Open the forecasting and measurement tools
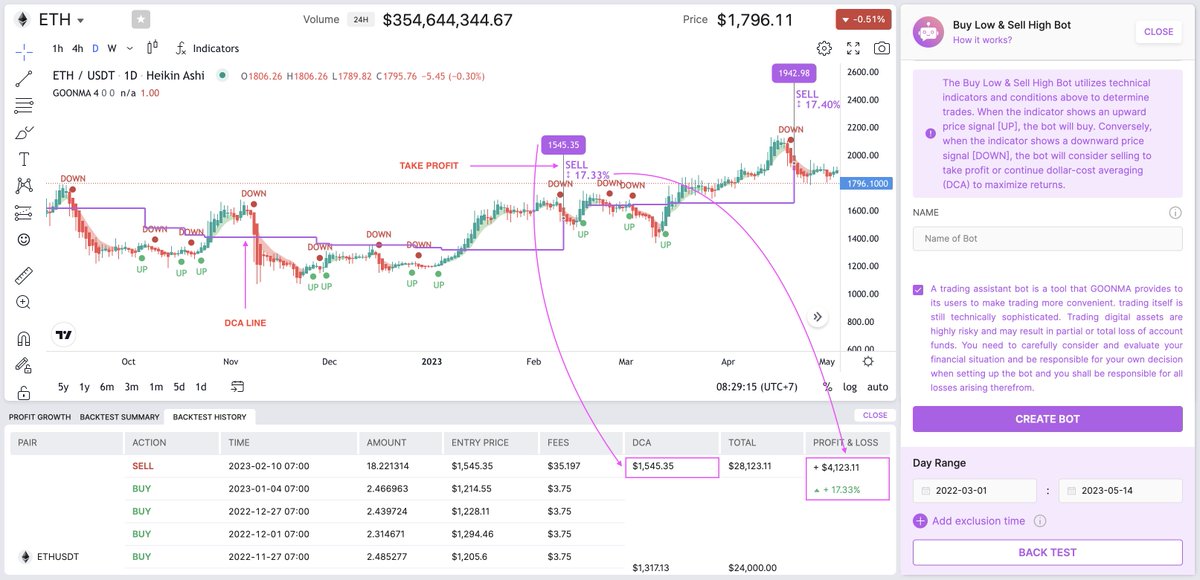The image size is (1200, 580). point(24,213)
